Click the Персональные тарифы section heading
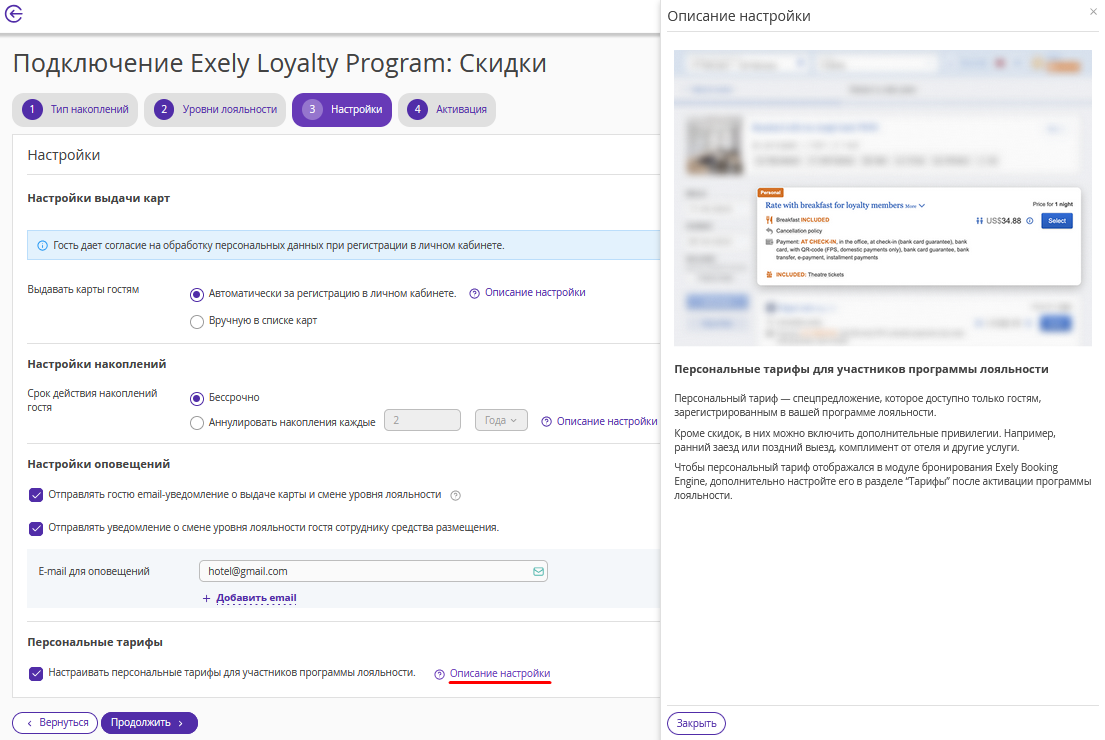 point(95,643)
